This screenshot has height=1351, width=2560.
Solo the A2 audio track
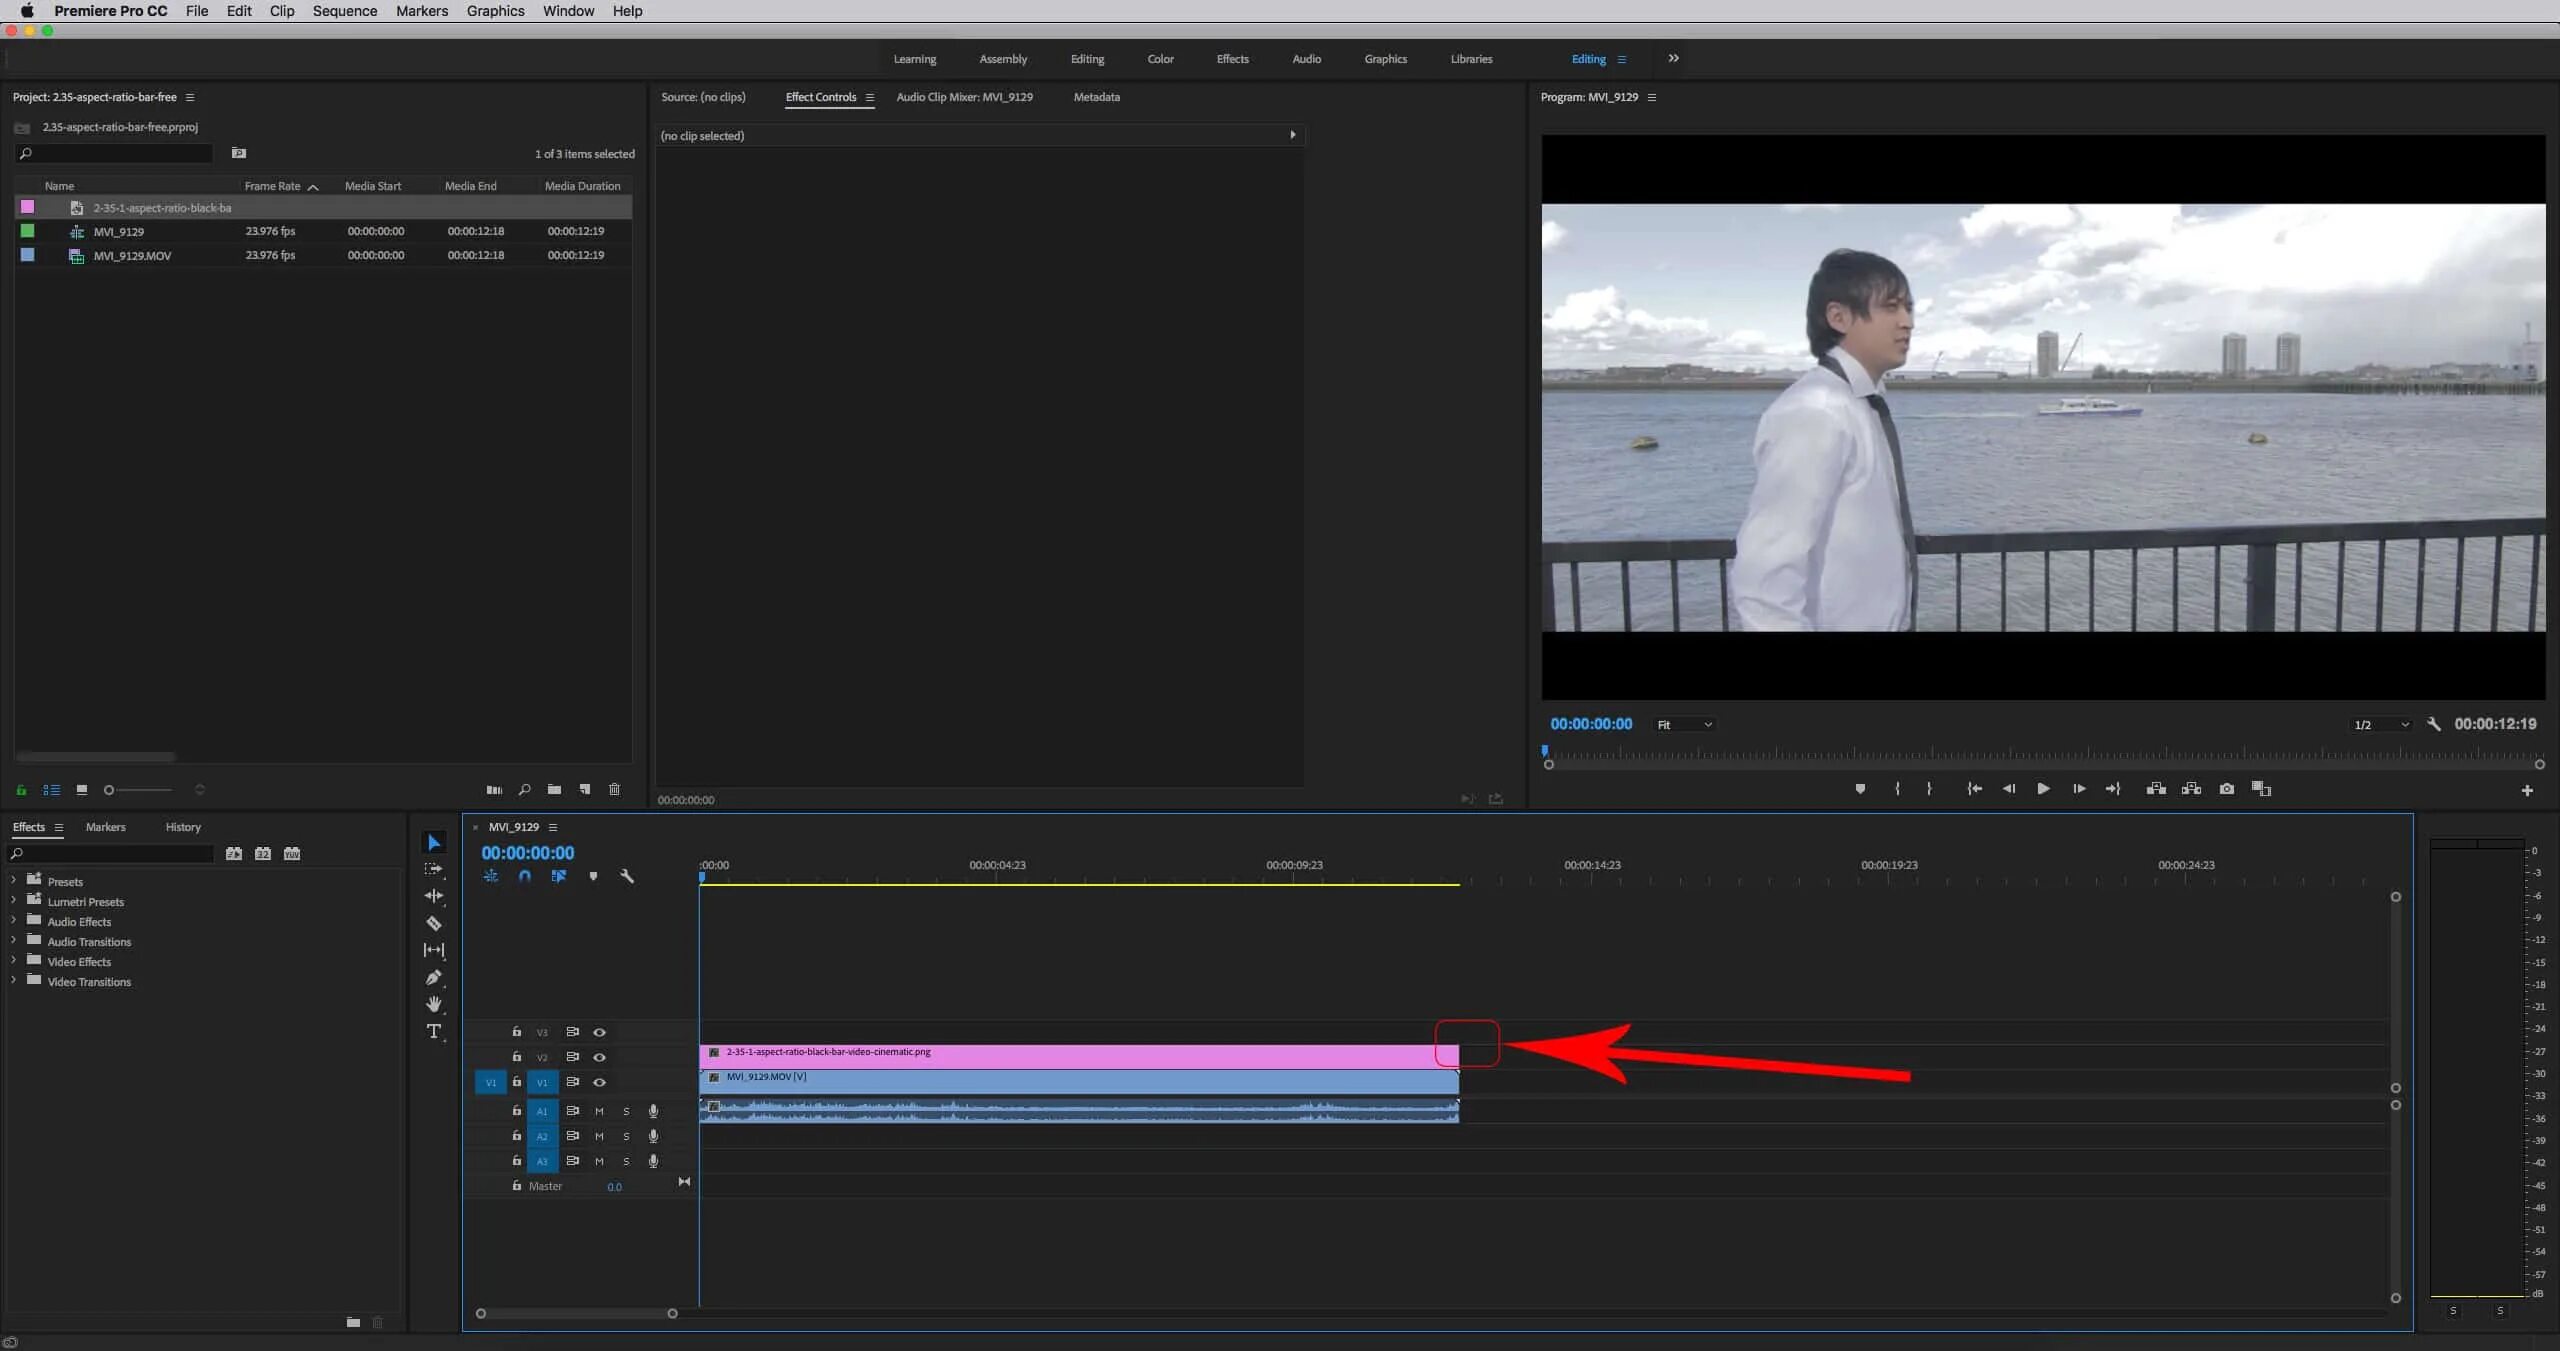point(627,1137)
